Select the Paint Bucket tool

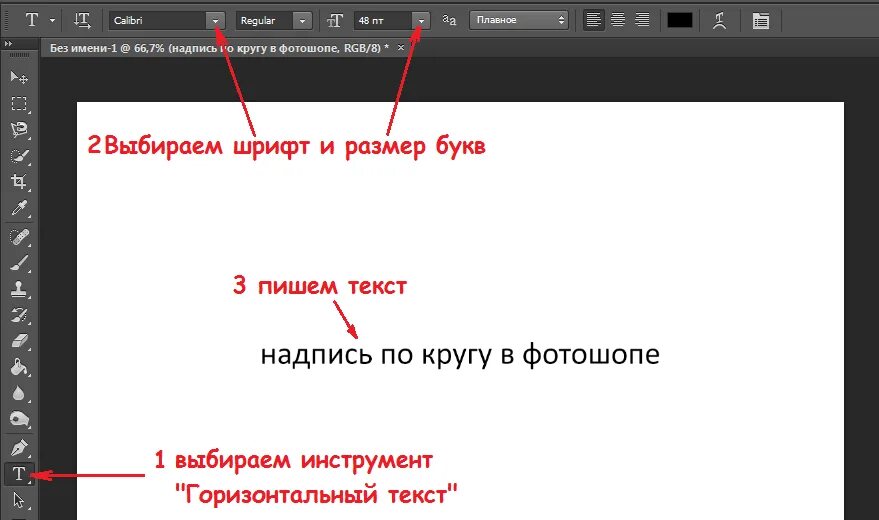(19, 367)
